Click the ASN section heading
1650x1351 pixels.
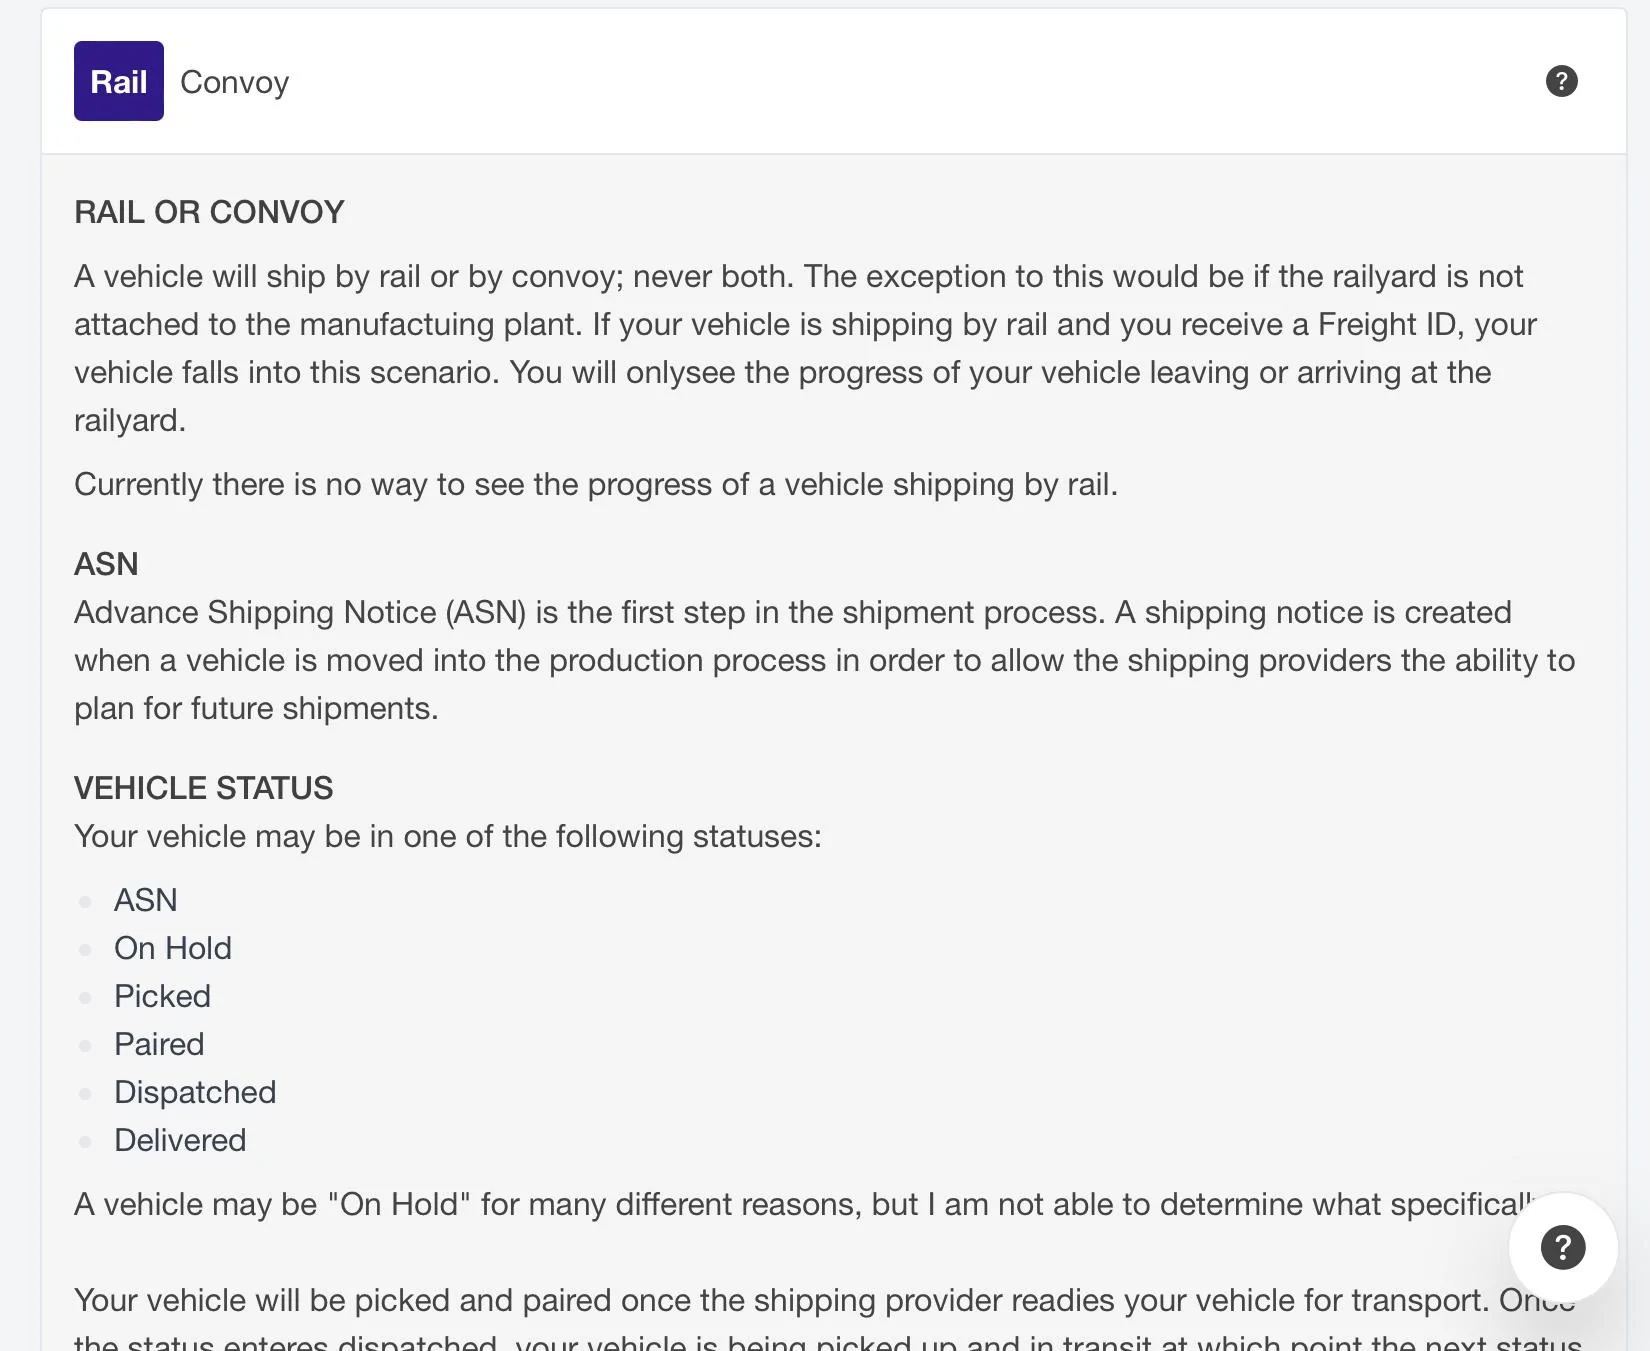click(106, 564)
